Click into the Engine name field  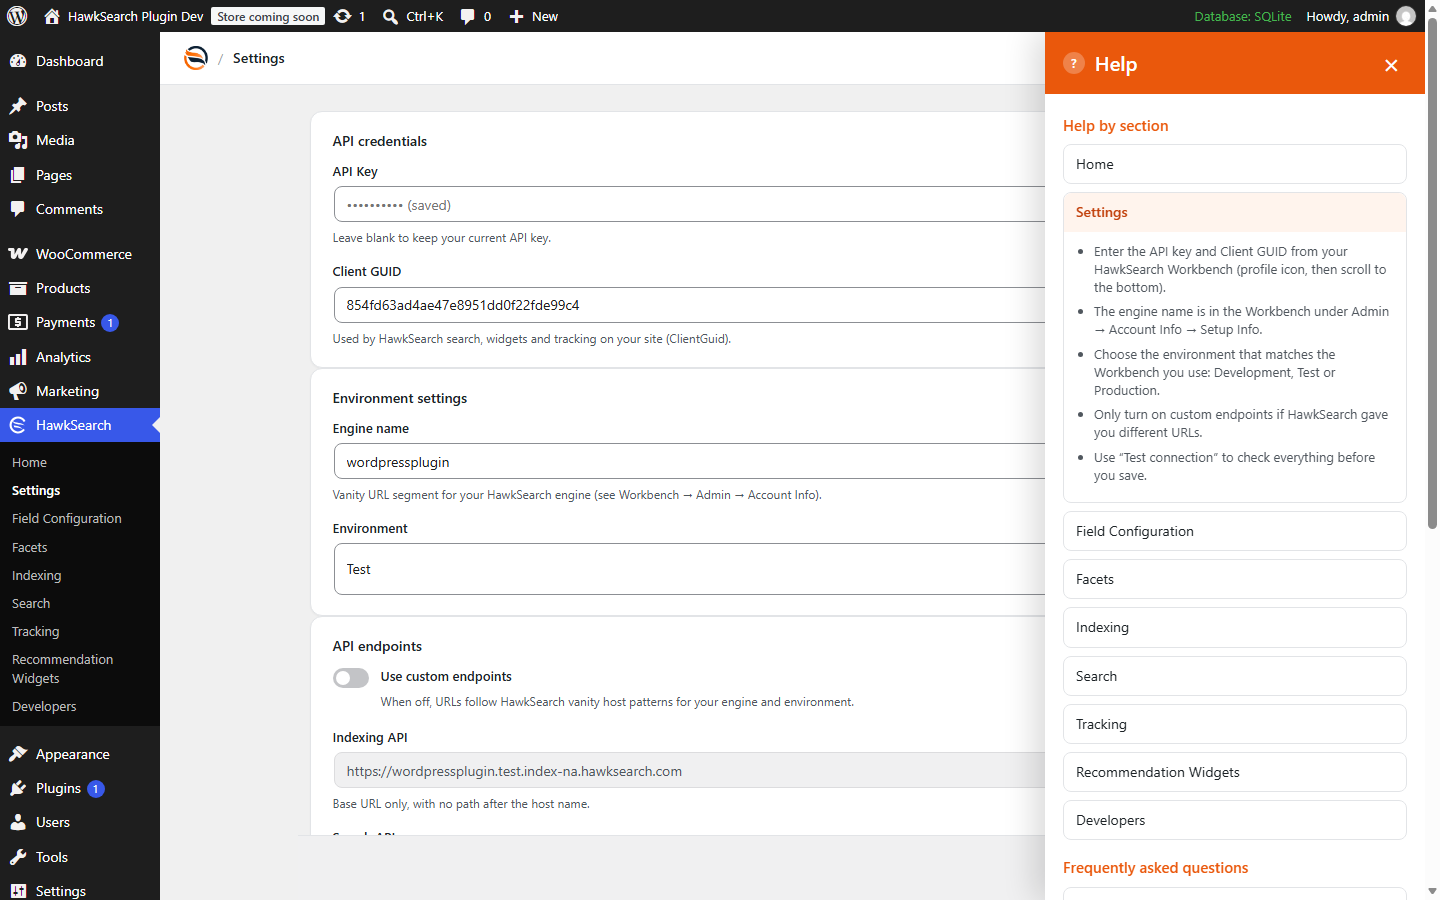pos(689,462)
